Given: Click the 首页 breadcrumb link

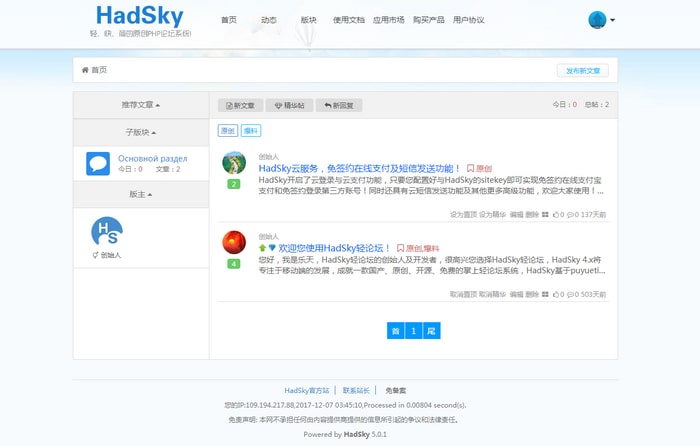Looking at the screenshot, I should 99,70.
